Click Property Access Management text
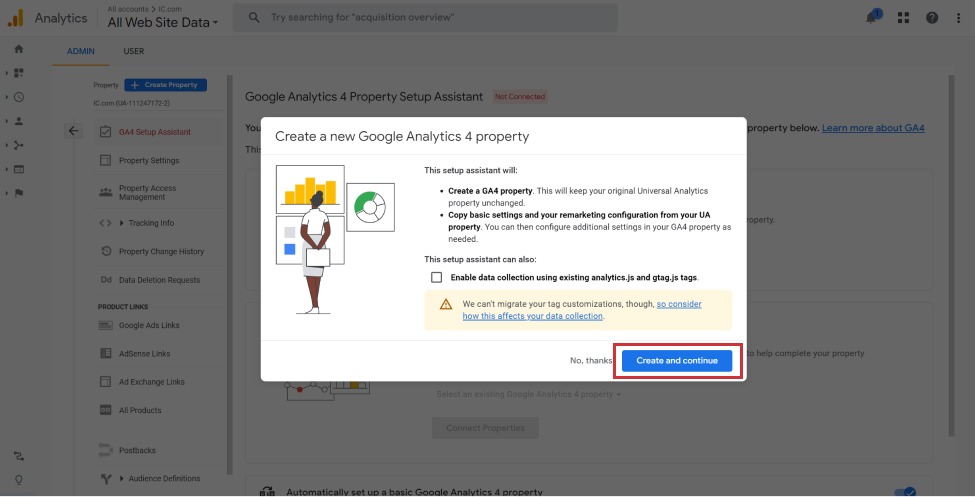975x497 pixels. coord(147,193)
